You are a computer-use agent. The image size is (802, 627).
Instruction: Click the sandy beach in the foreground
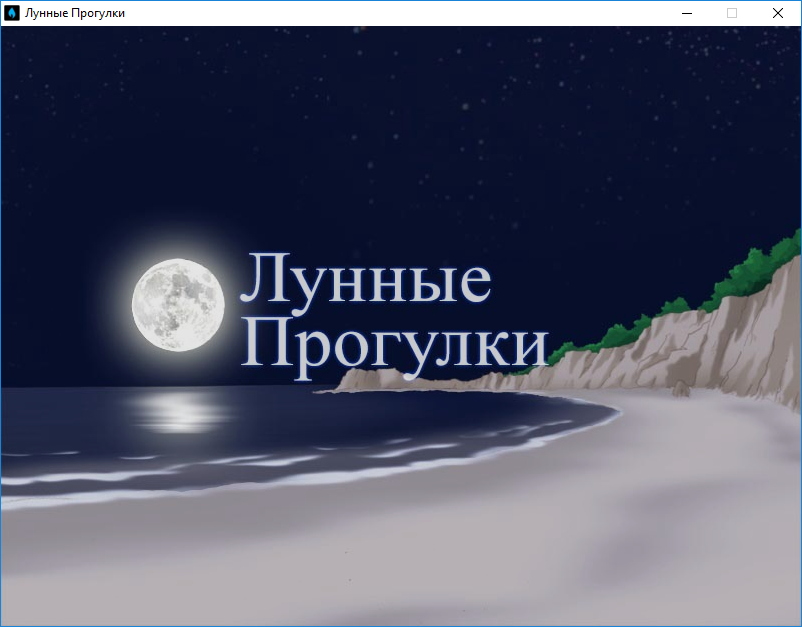[400, 560]
